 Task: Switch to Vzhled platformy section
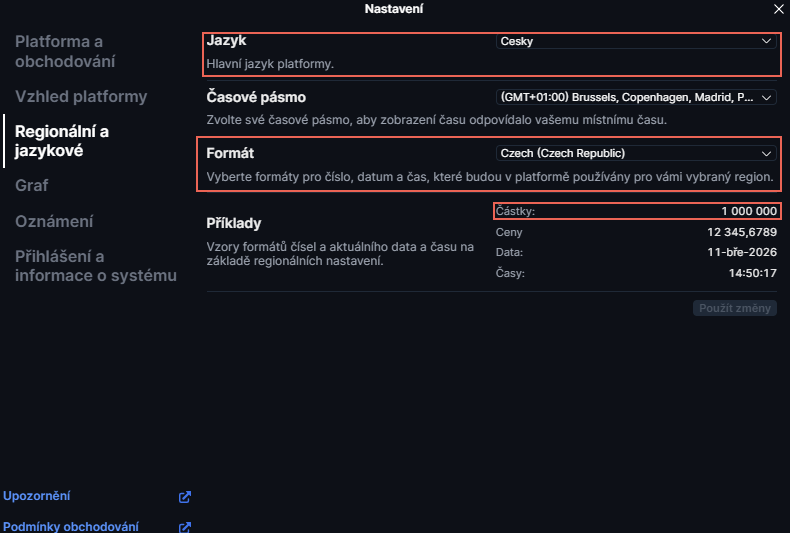point(81,97)
